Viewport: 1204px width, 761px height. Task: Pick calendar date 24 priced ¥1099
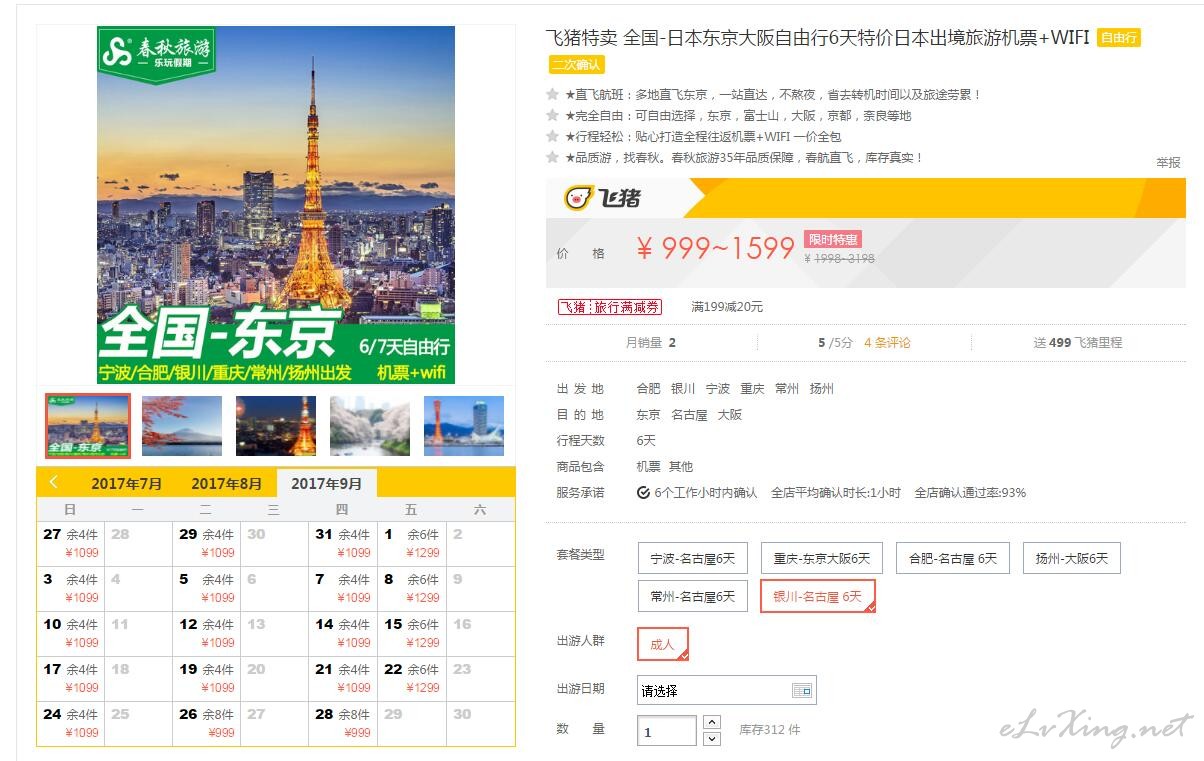pos(70,723)
